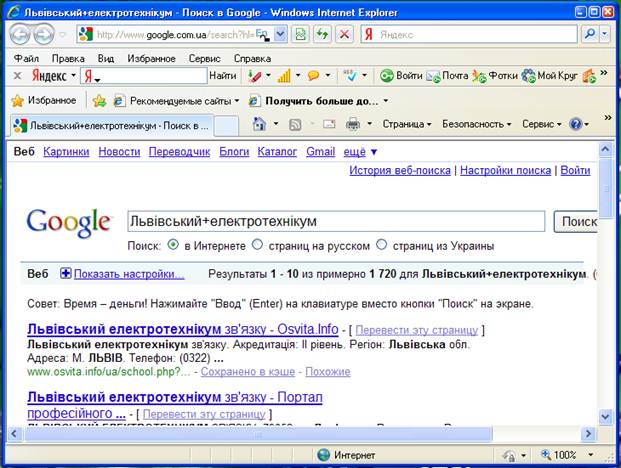Select the 'страниц из Украины' radio button

(x=381, y=245)
